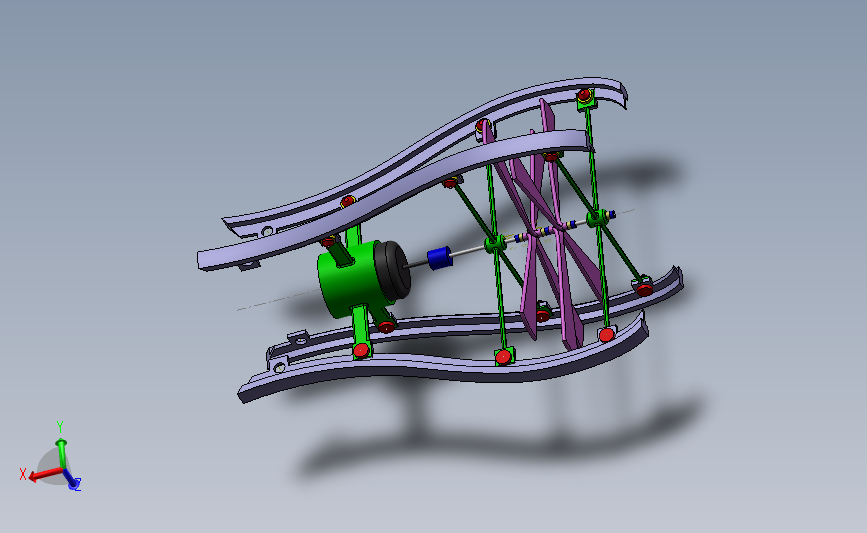
Task: Pick the red bolt at top-right rail end
Action: [584, 95]
